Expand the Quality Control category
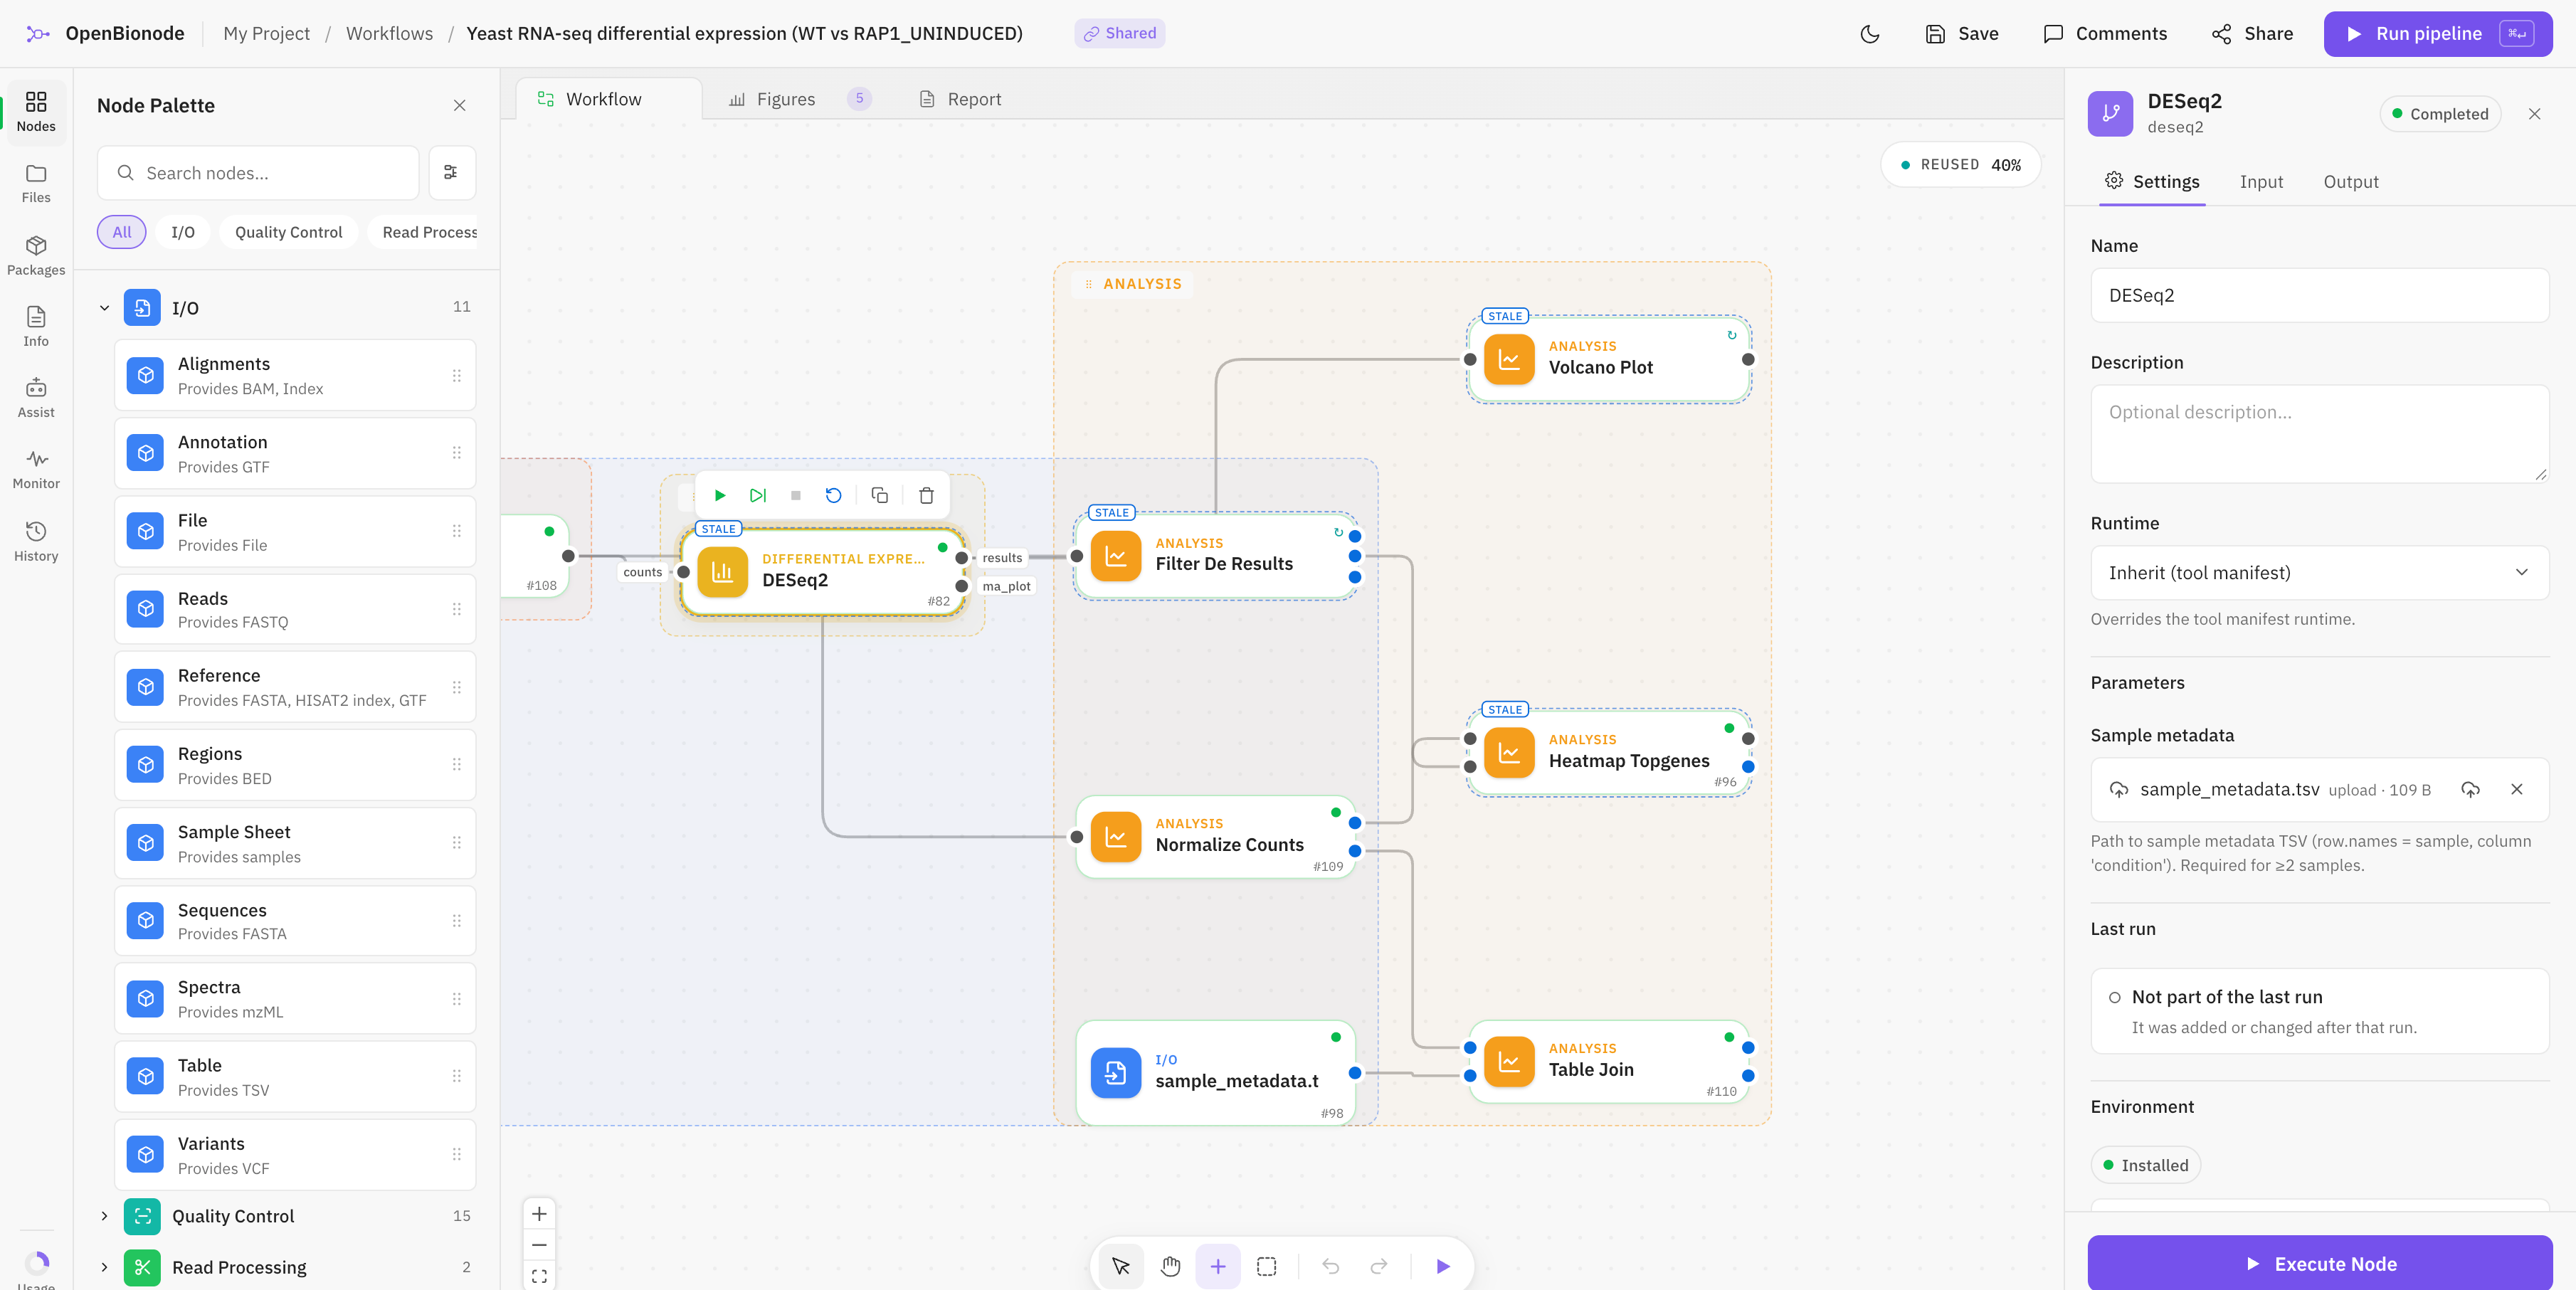 click(x=104, y=1216)
